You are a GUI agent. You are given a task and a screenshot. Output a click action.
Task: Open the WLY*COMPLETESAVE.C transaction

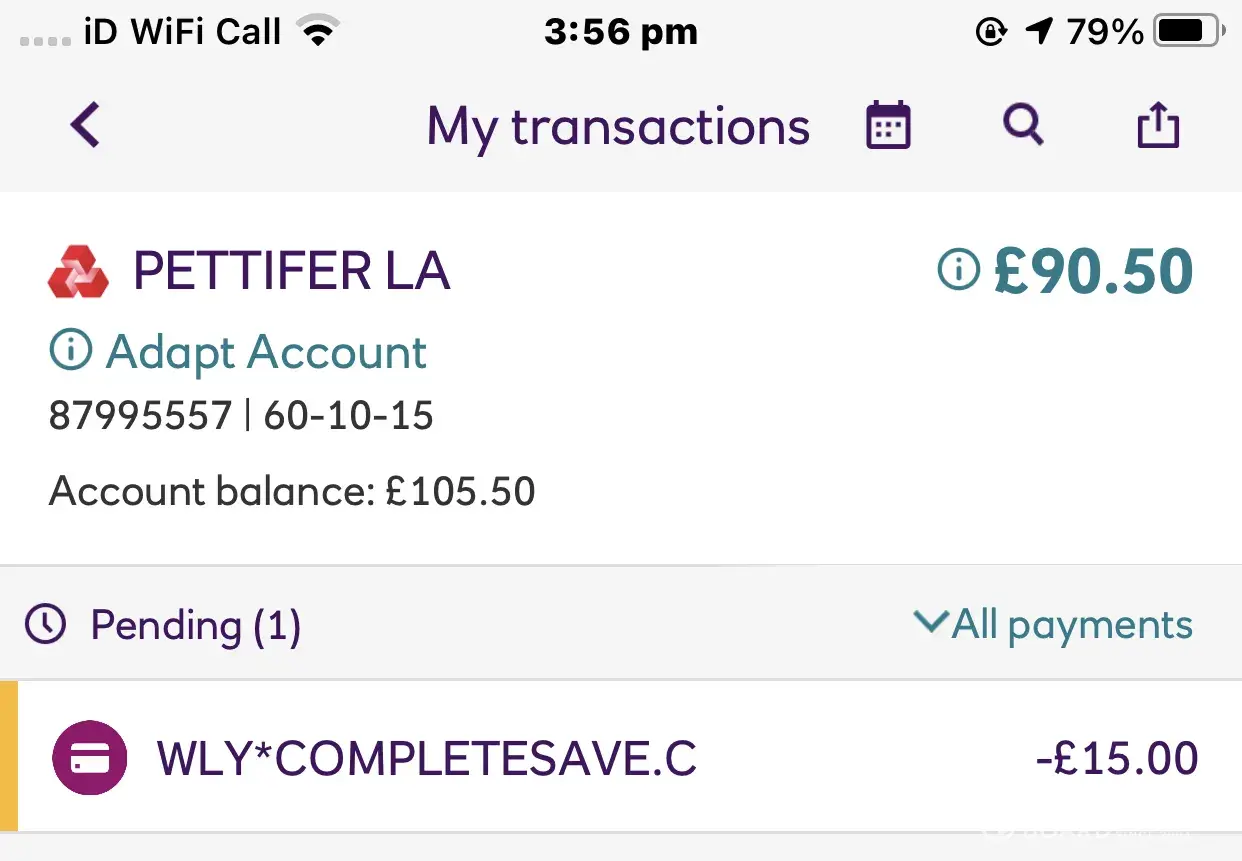pyautogui.click(x=426, y=759)
